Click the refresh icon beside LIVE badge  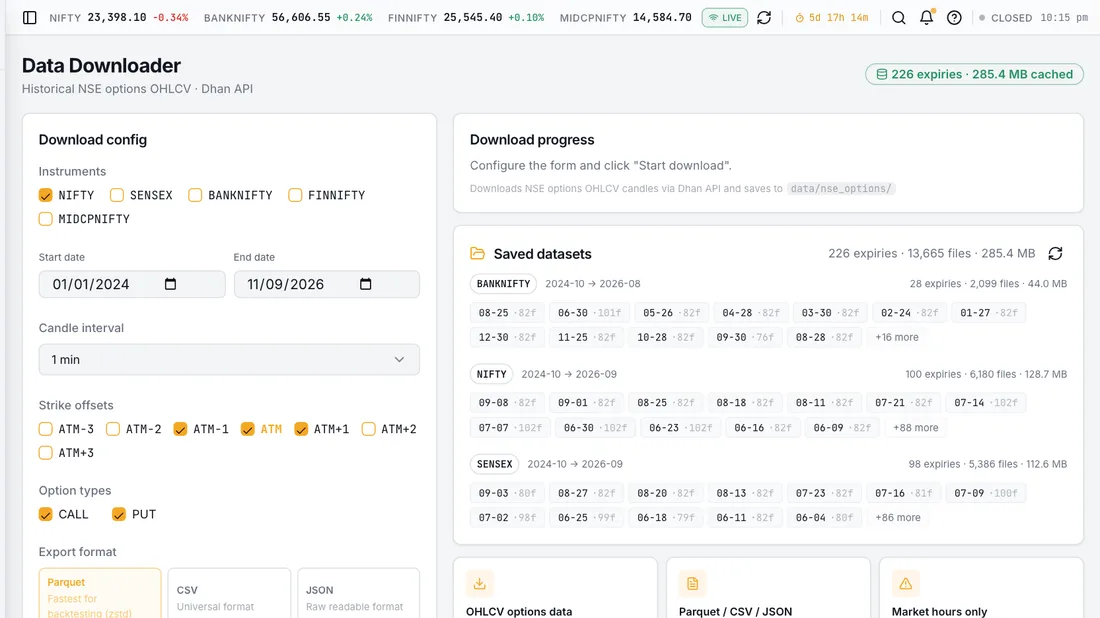pyautogui.click(x=764, y=18)
